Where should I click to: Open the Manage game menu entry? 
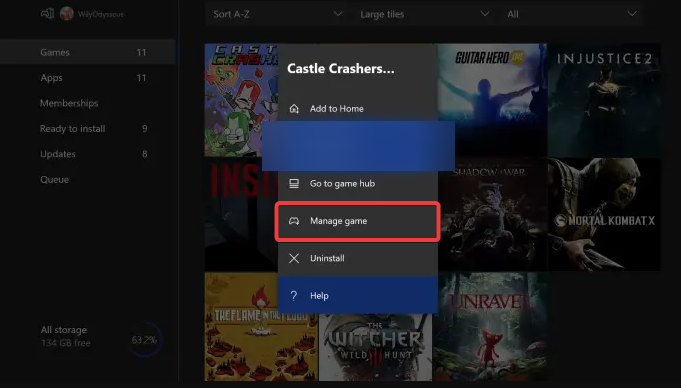pos(358,221)
